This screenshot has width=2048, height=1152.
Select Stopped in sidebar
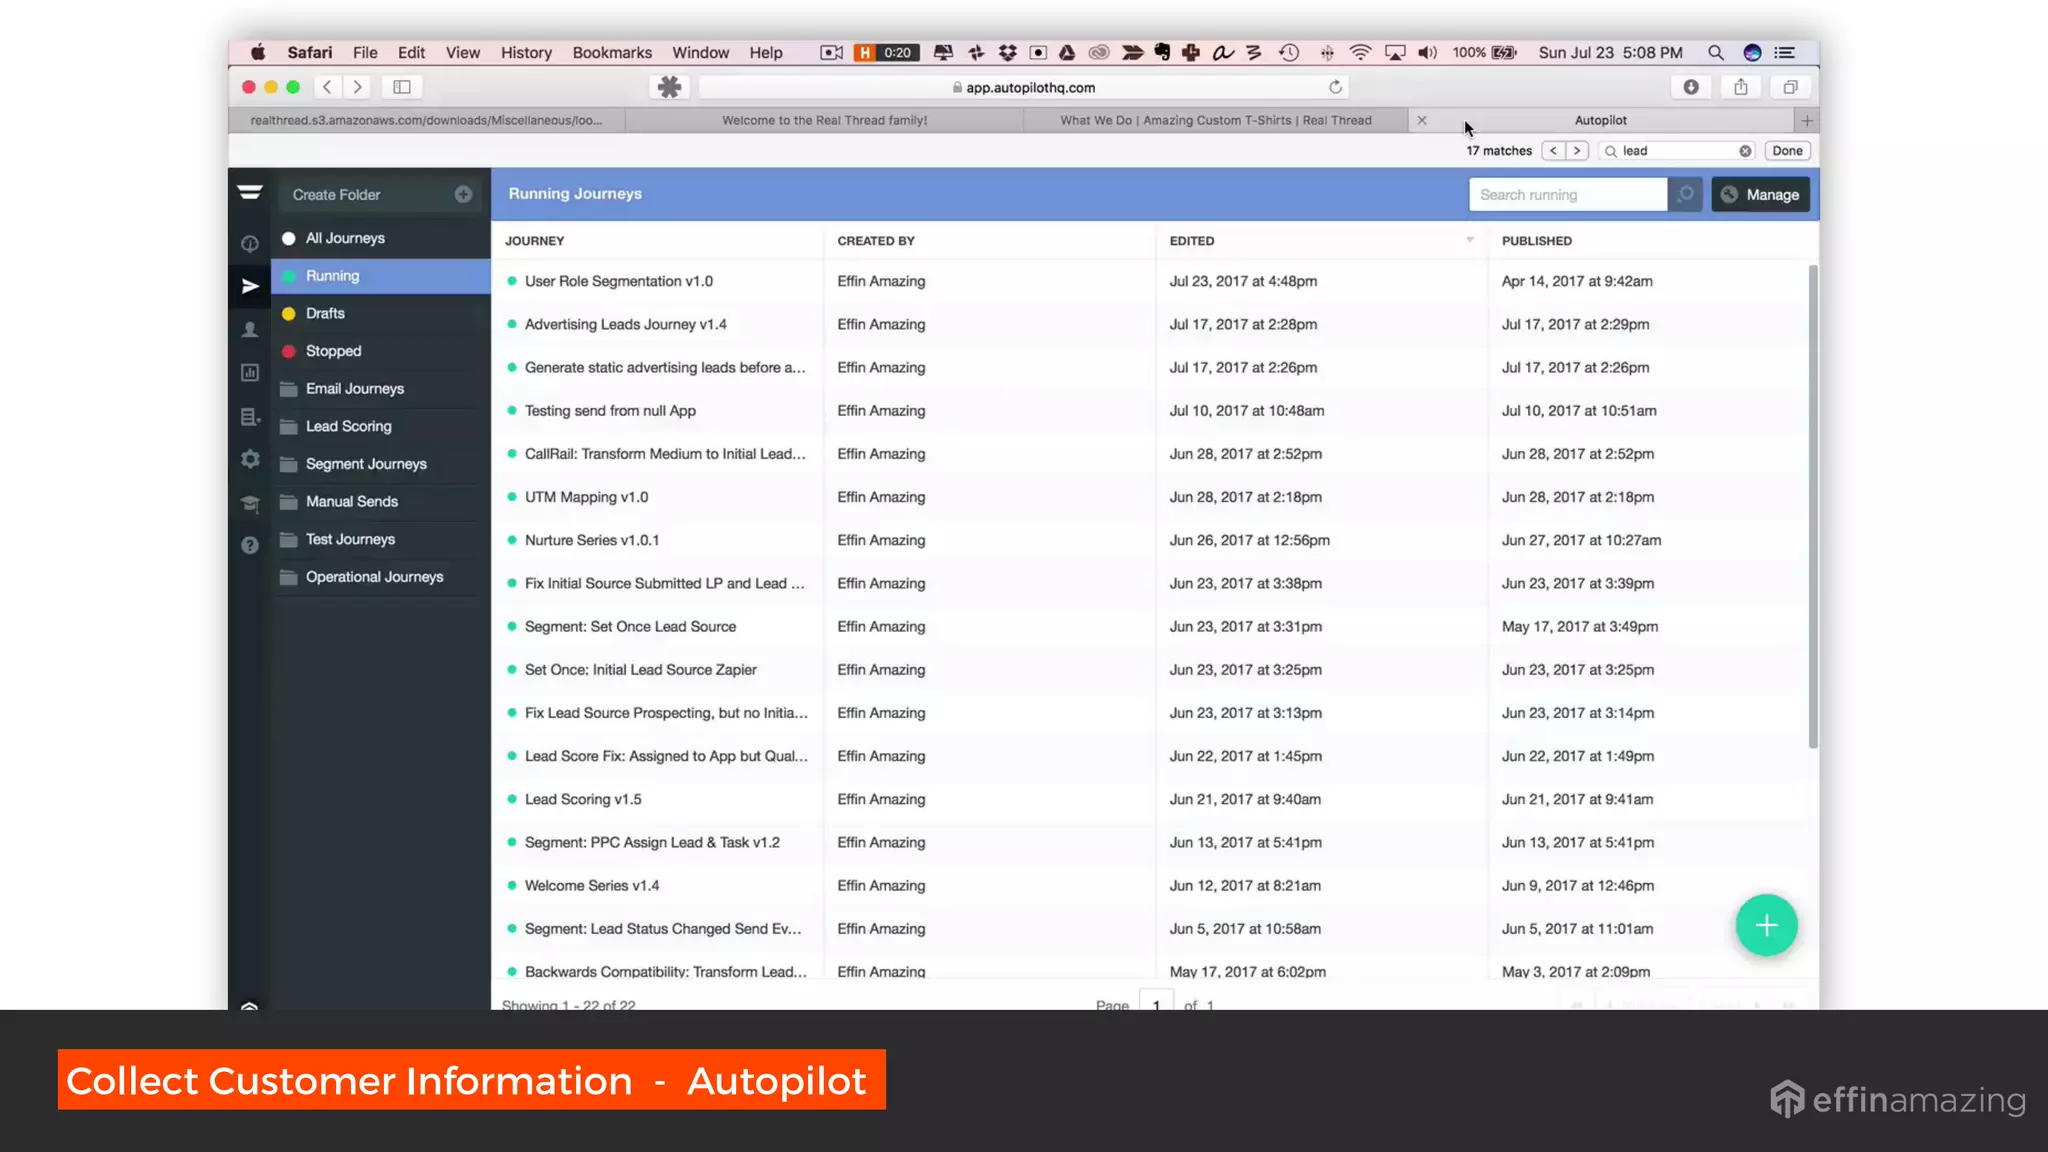pyautogui.click(x=381, y=351)
